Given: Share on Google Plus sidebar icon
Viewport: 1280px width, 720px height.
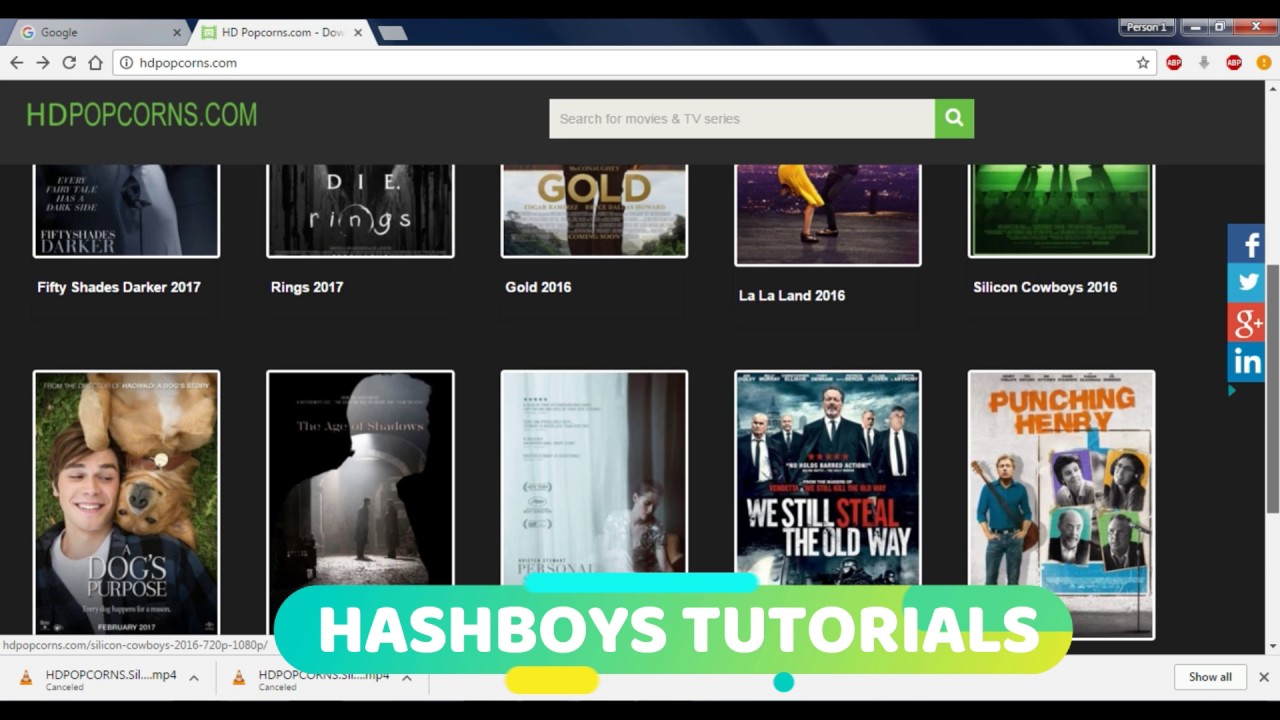Looking at the screenshot, I should tap(1247, 322).
